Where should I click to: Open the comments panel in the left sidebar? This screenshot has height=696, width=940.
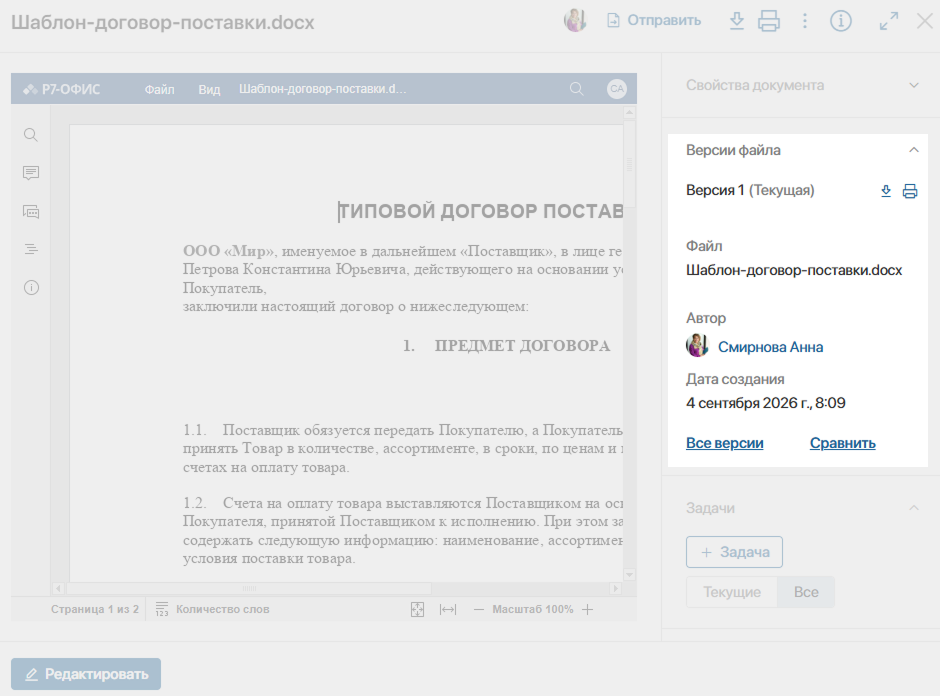tap(31, 173)
